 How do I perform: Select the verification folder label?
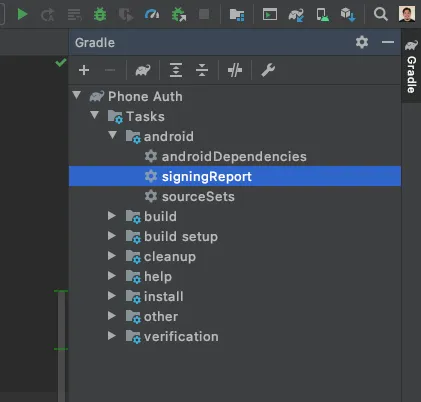point(181,337)
